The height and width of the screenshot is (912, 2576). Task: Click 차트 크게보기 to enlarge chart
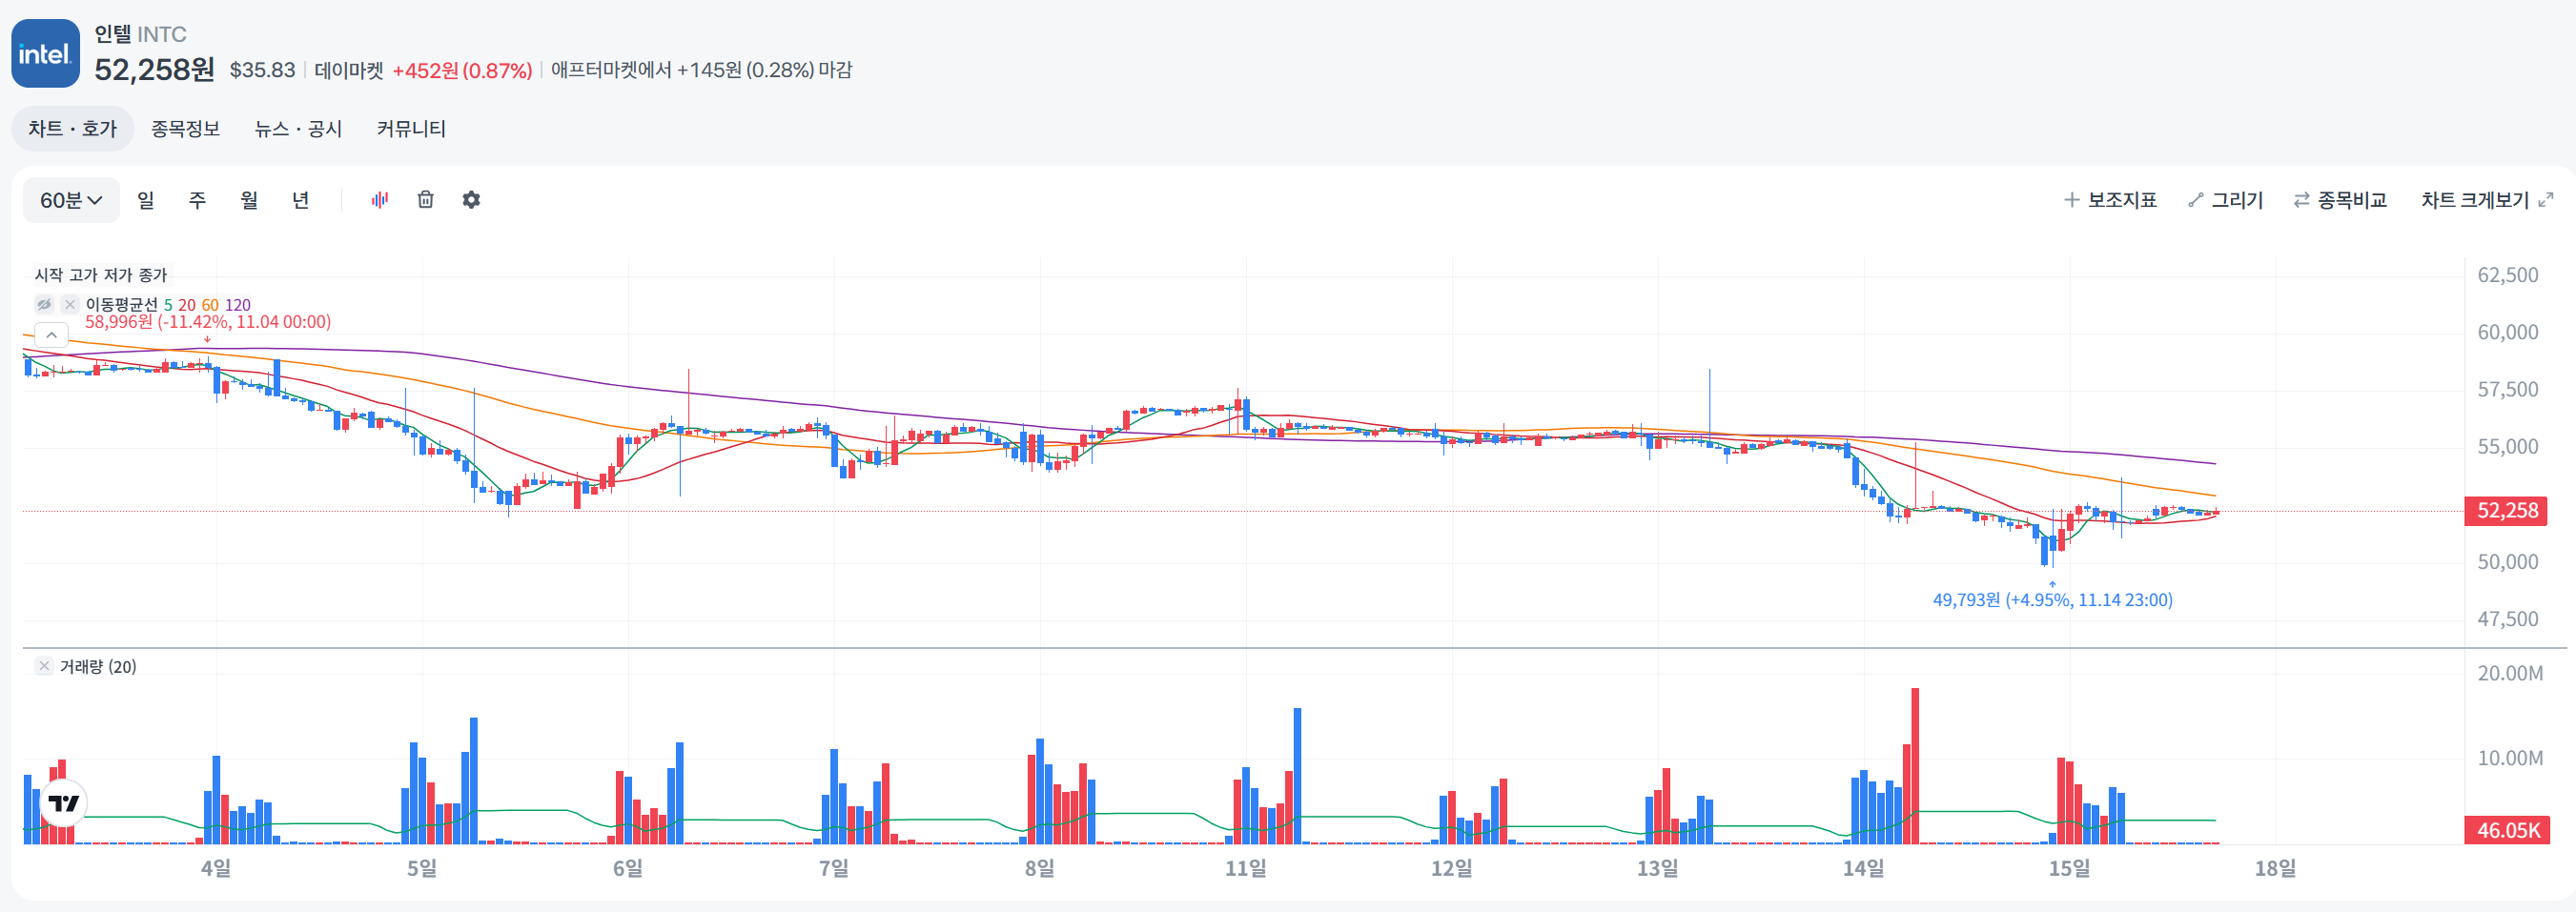point(2487,200)
